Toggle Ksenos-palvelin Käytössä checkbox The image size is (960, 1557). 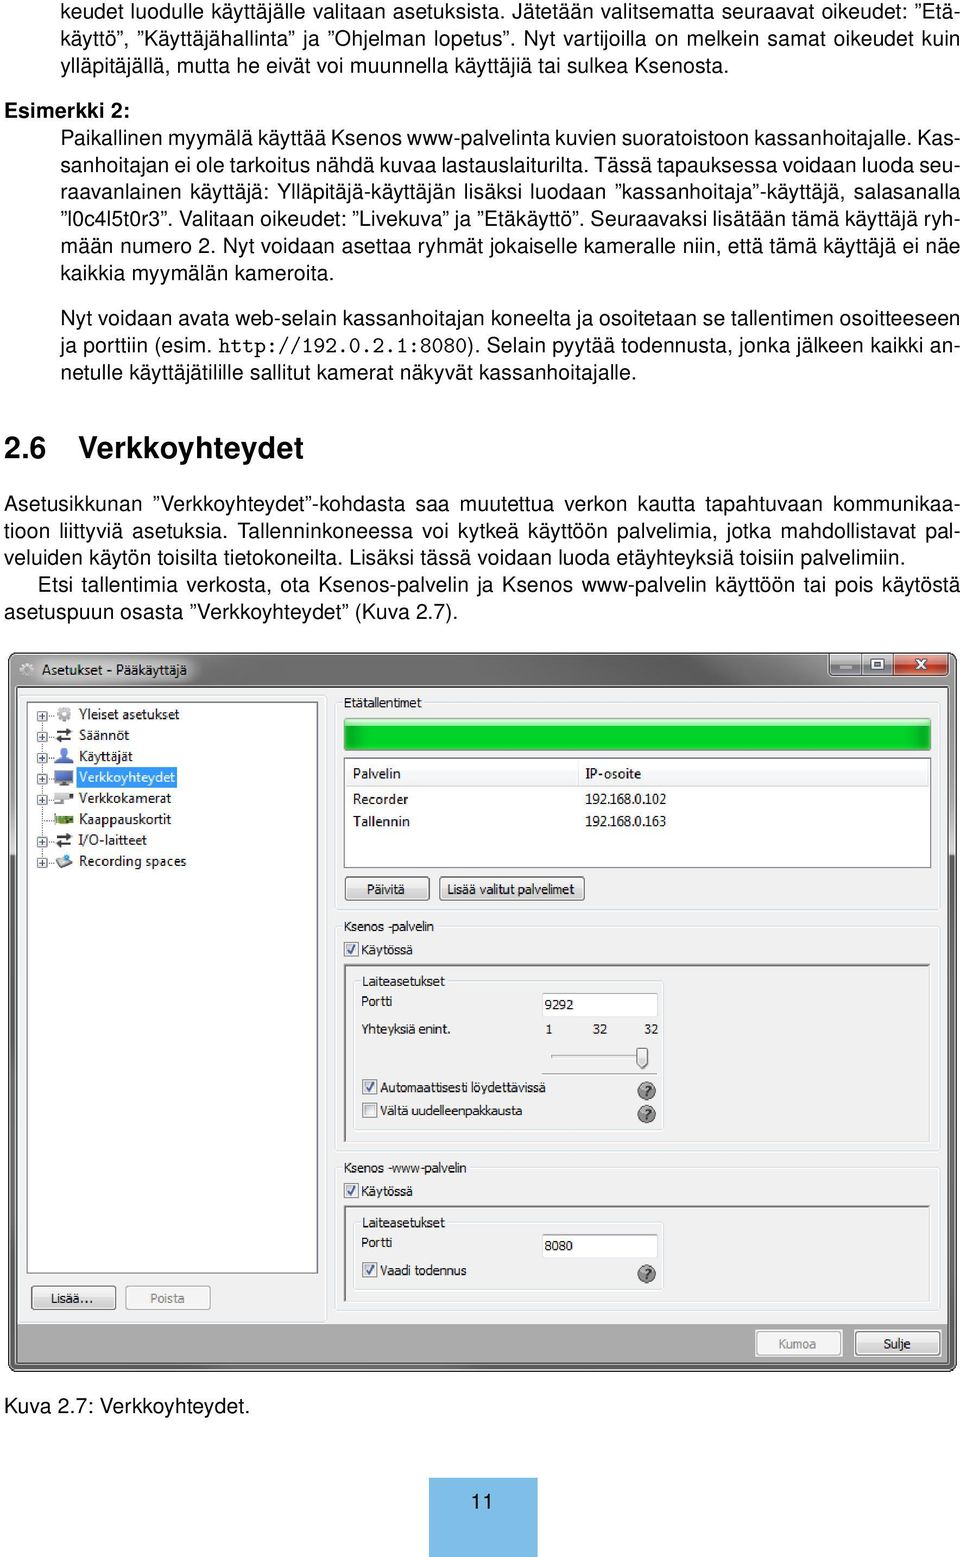[351, 949]
